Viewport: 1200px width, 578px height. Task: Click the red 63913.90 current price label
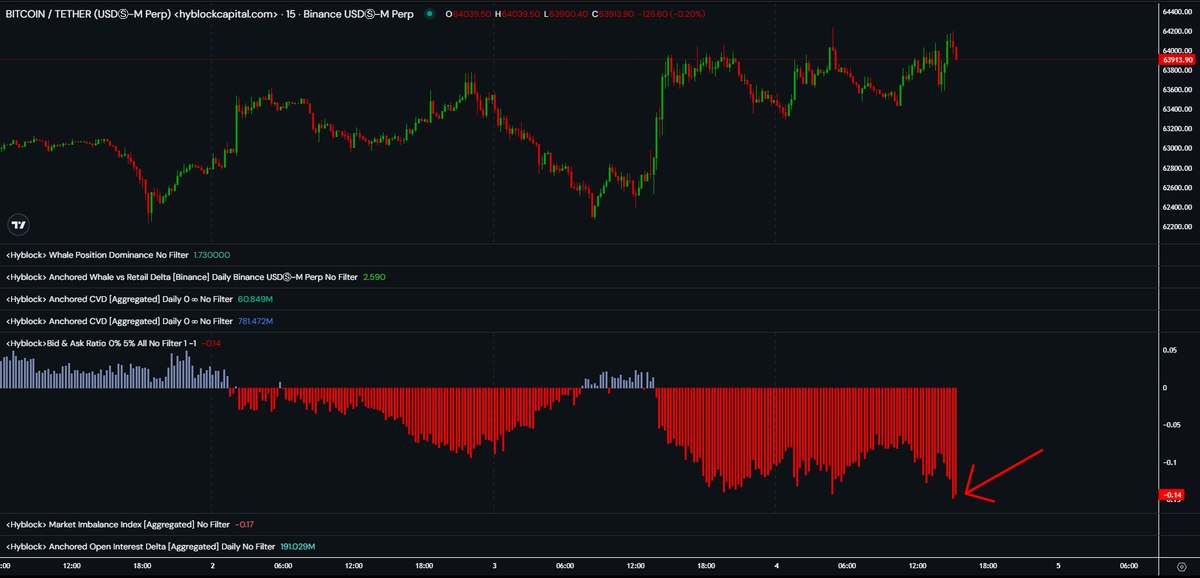point(1177,60)
